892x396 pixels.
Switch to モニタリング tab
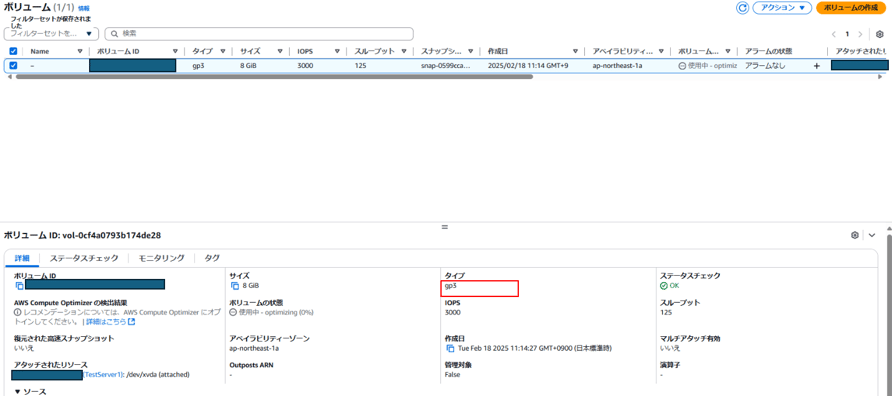pos(162,258)
